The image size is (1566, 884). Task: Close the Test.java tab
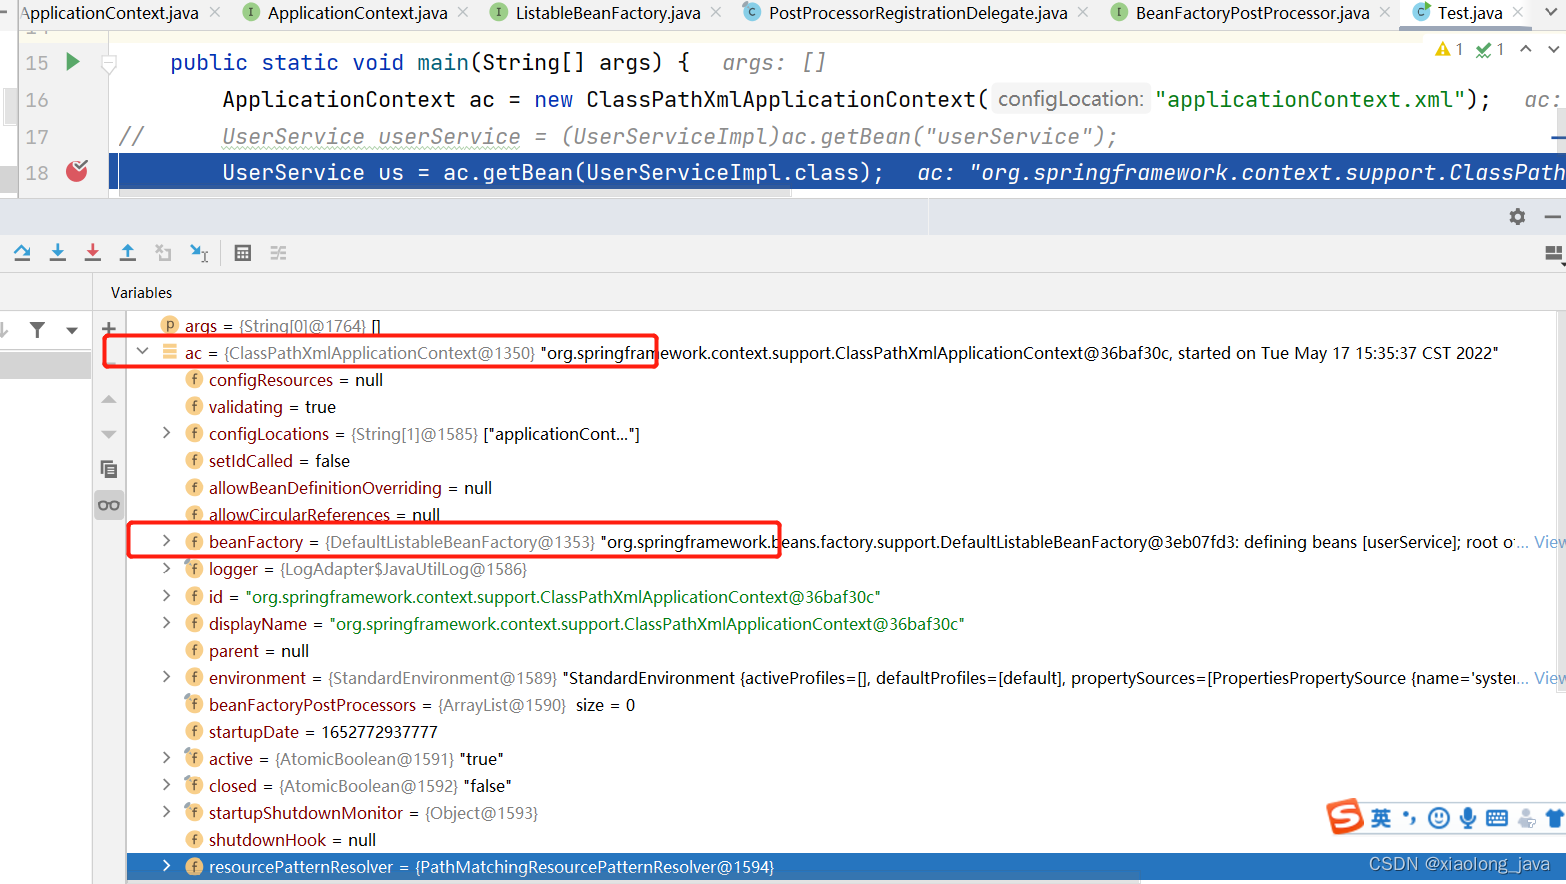(1518, 12)
